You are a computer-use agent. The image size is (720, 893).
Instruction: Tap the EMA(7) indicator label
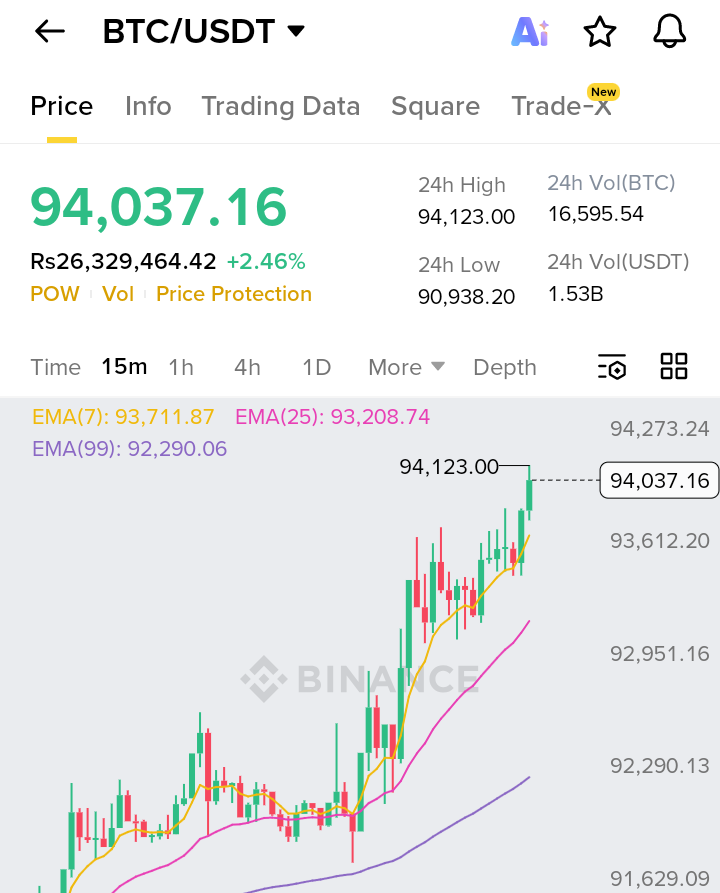tap(123, 417)
